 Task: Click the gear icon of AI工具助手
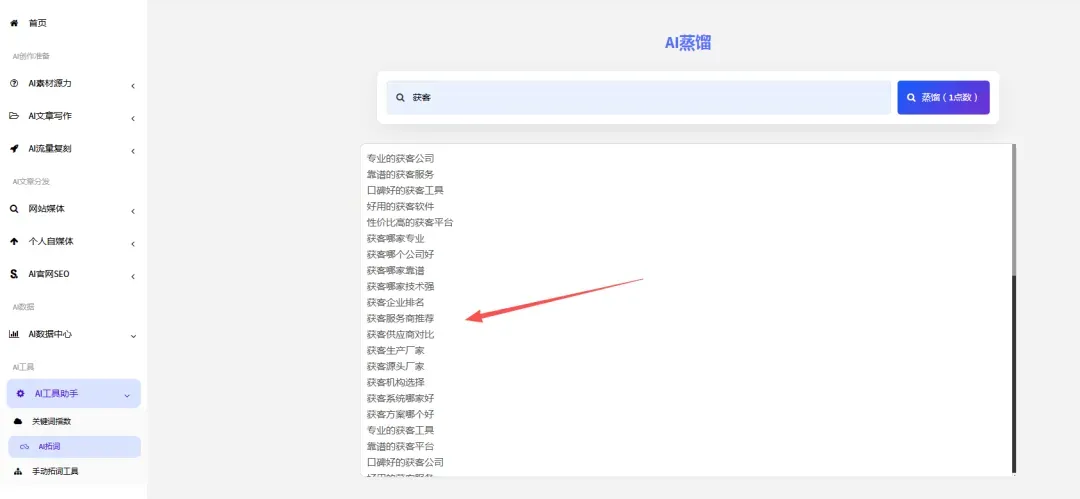coord(21,394)
